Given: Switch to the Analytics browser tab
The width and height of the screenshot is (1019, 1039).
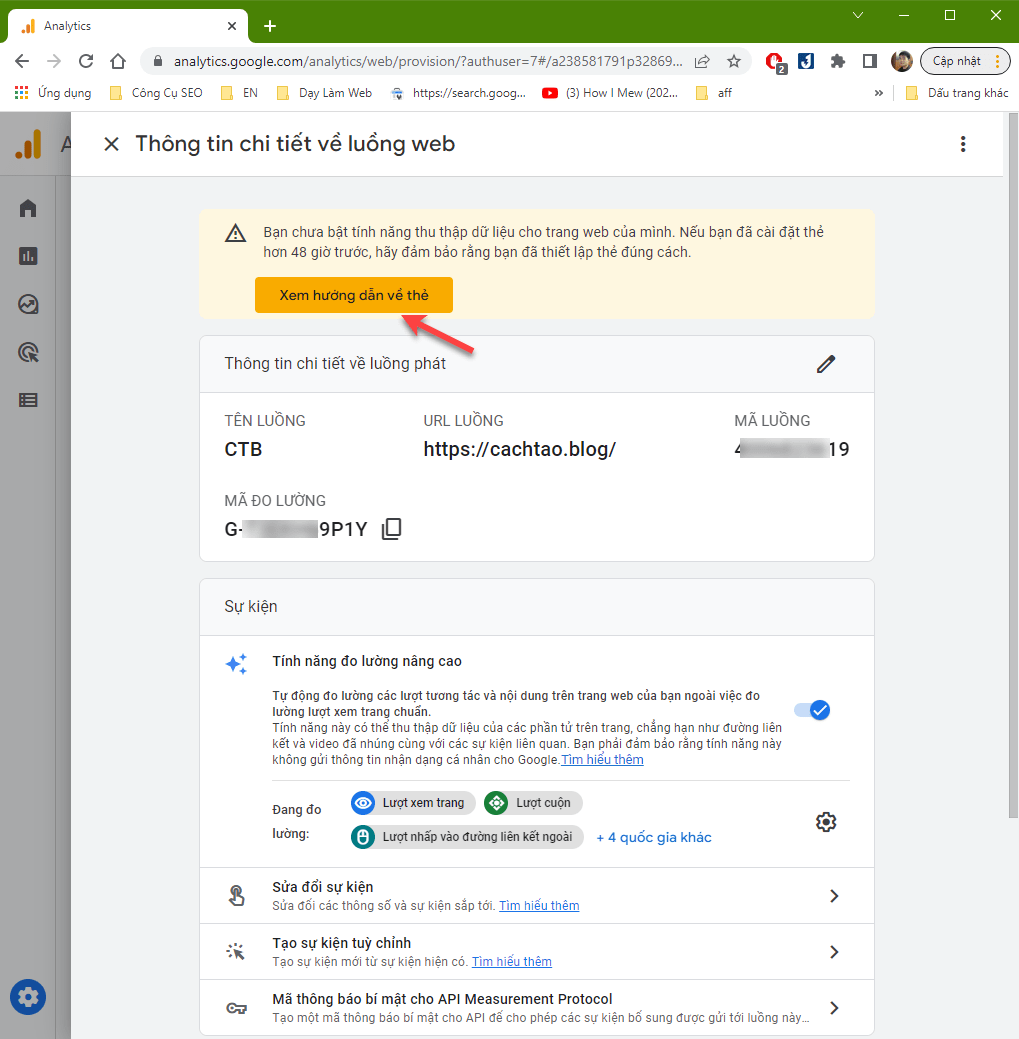Looking at the screenshot, I should (x=128, y=26).
